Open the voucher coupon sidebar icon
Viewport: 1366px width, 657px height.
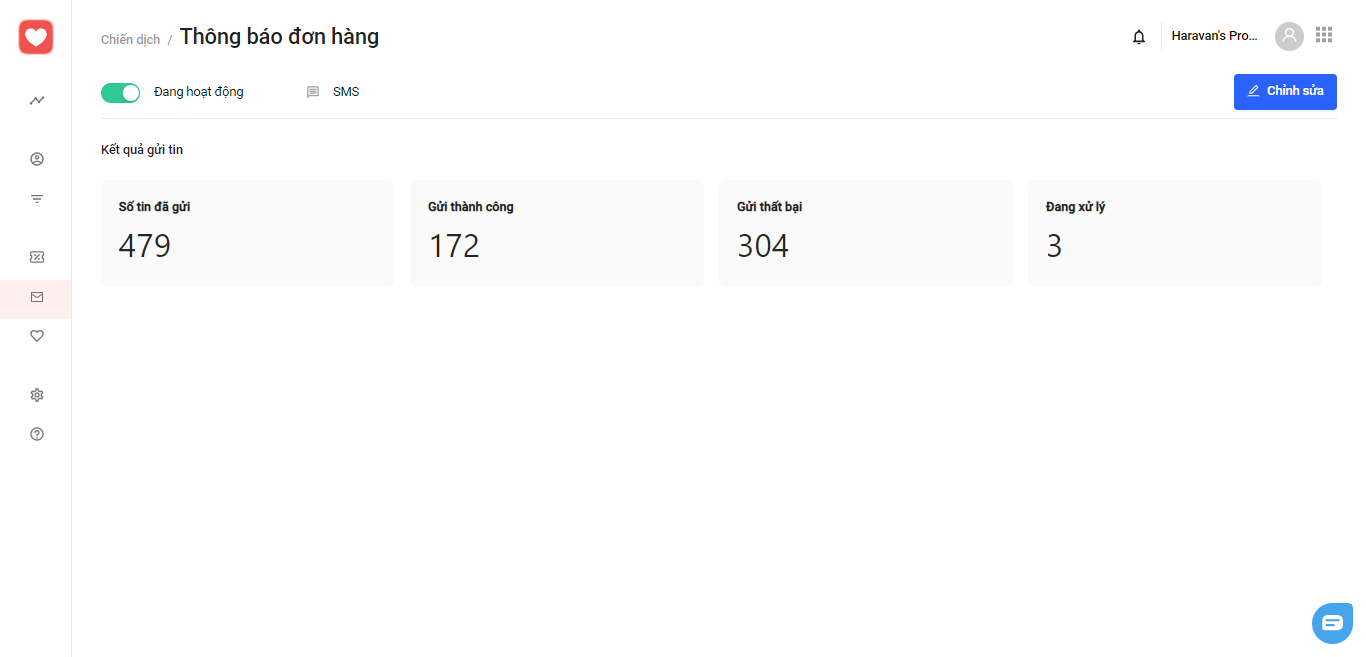click(37, 257)
